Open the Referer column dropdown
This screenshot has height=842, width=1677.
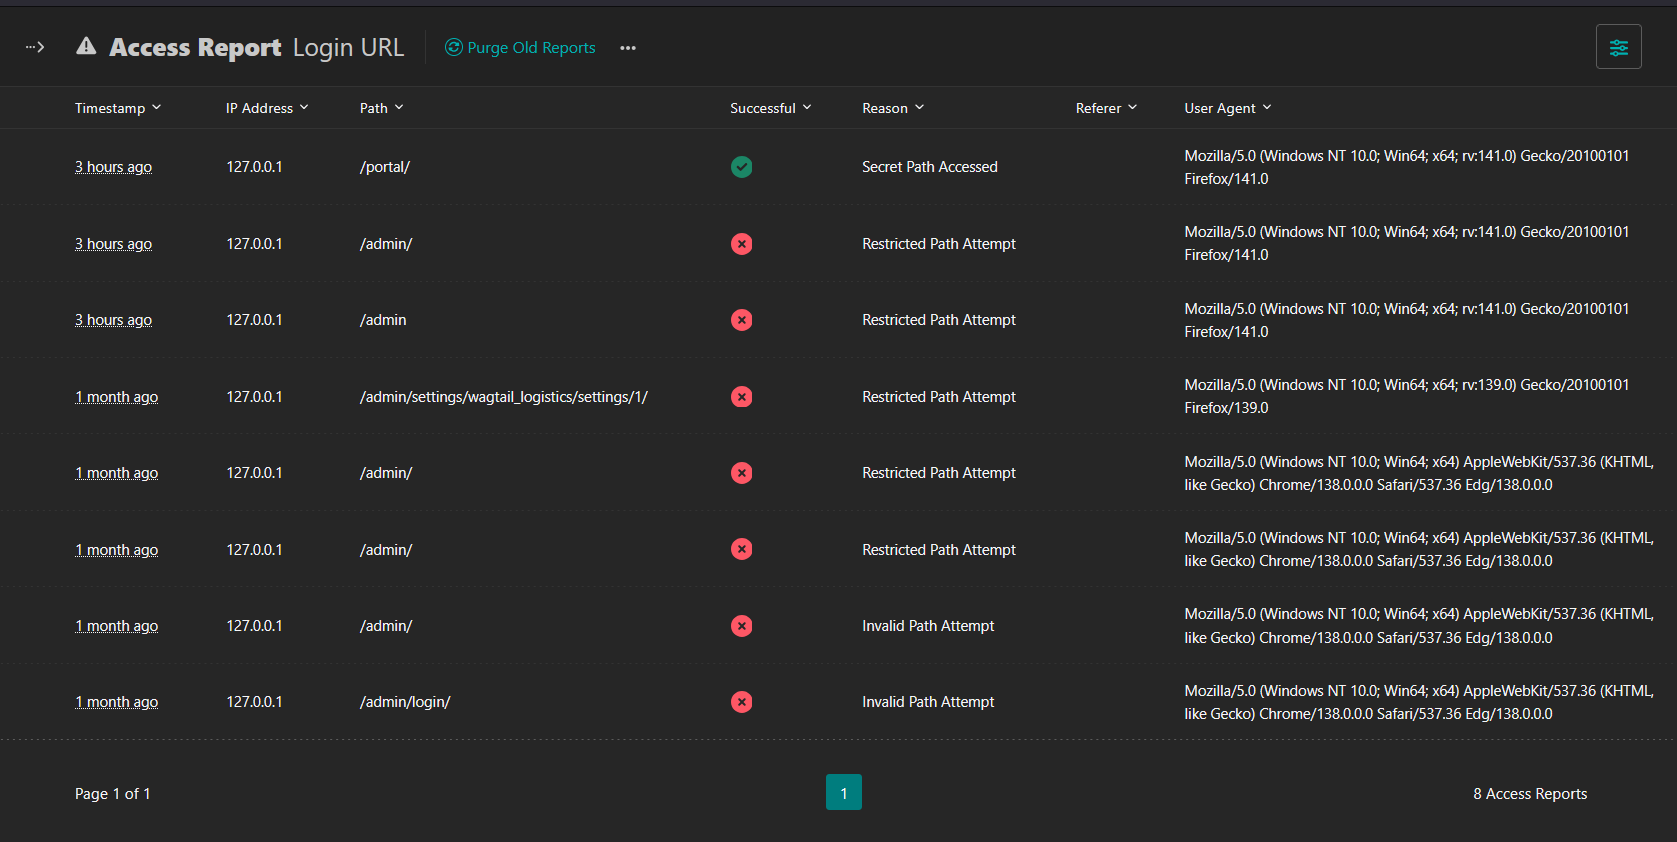coord(1106,108)
